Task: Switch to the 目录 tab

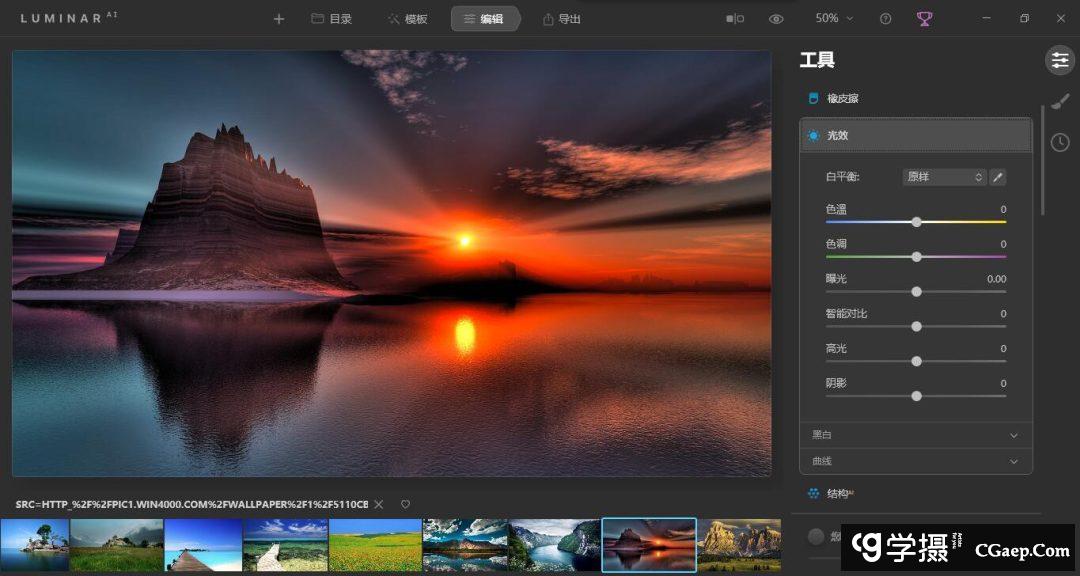Action: [331, 19]
